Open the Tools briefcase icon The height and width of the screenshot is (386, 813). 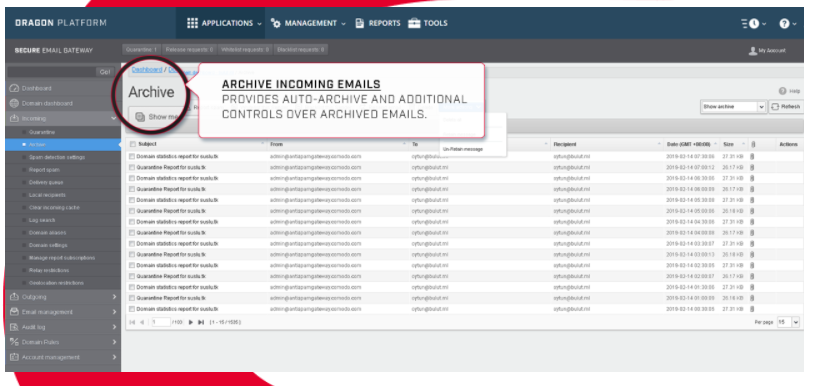[x=414, y=23]
